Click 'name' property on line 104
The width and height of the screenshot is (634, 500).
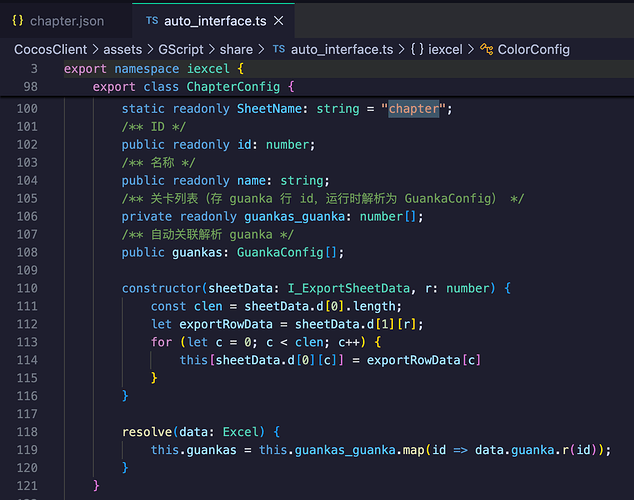pyautogui.click(x=251, y=180)
